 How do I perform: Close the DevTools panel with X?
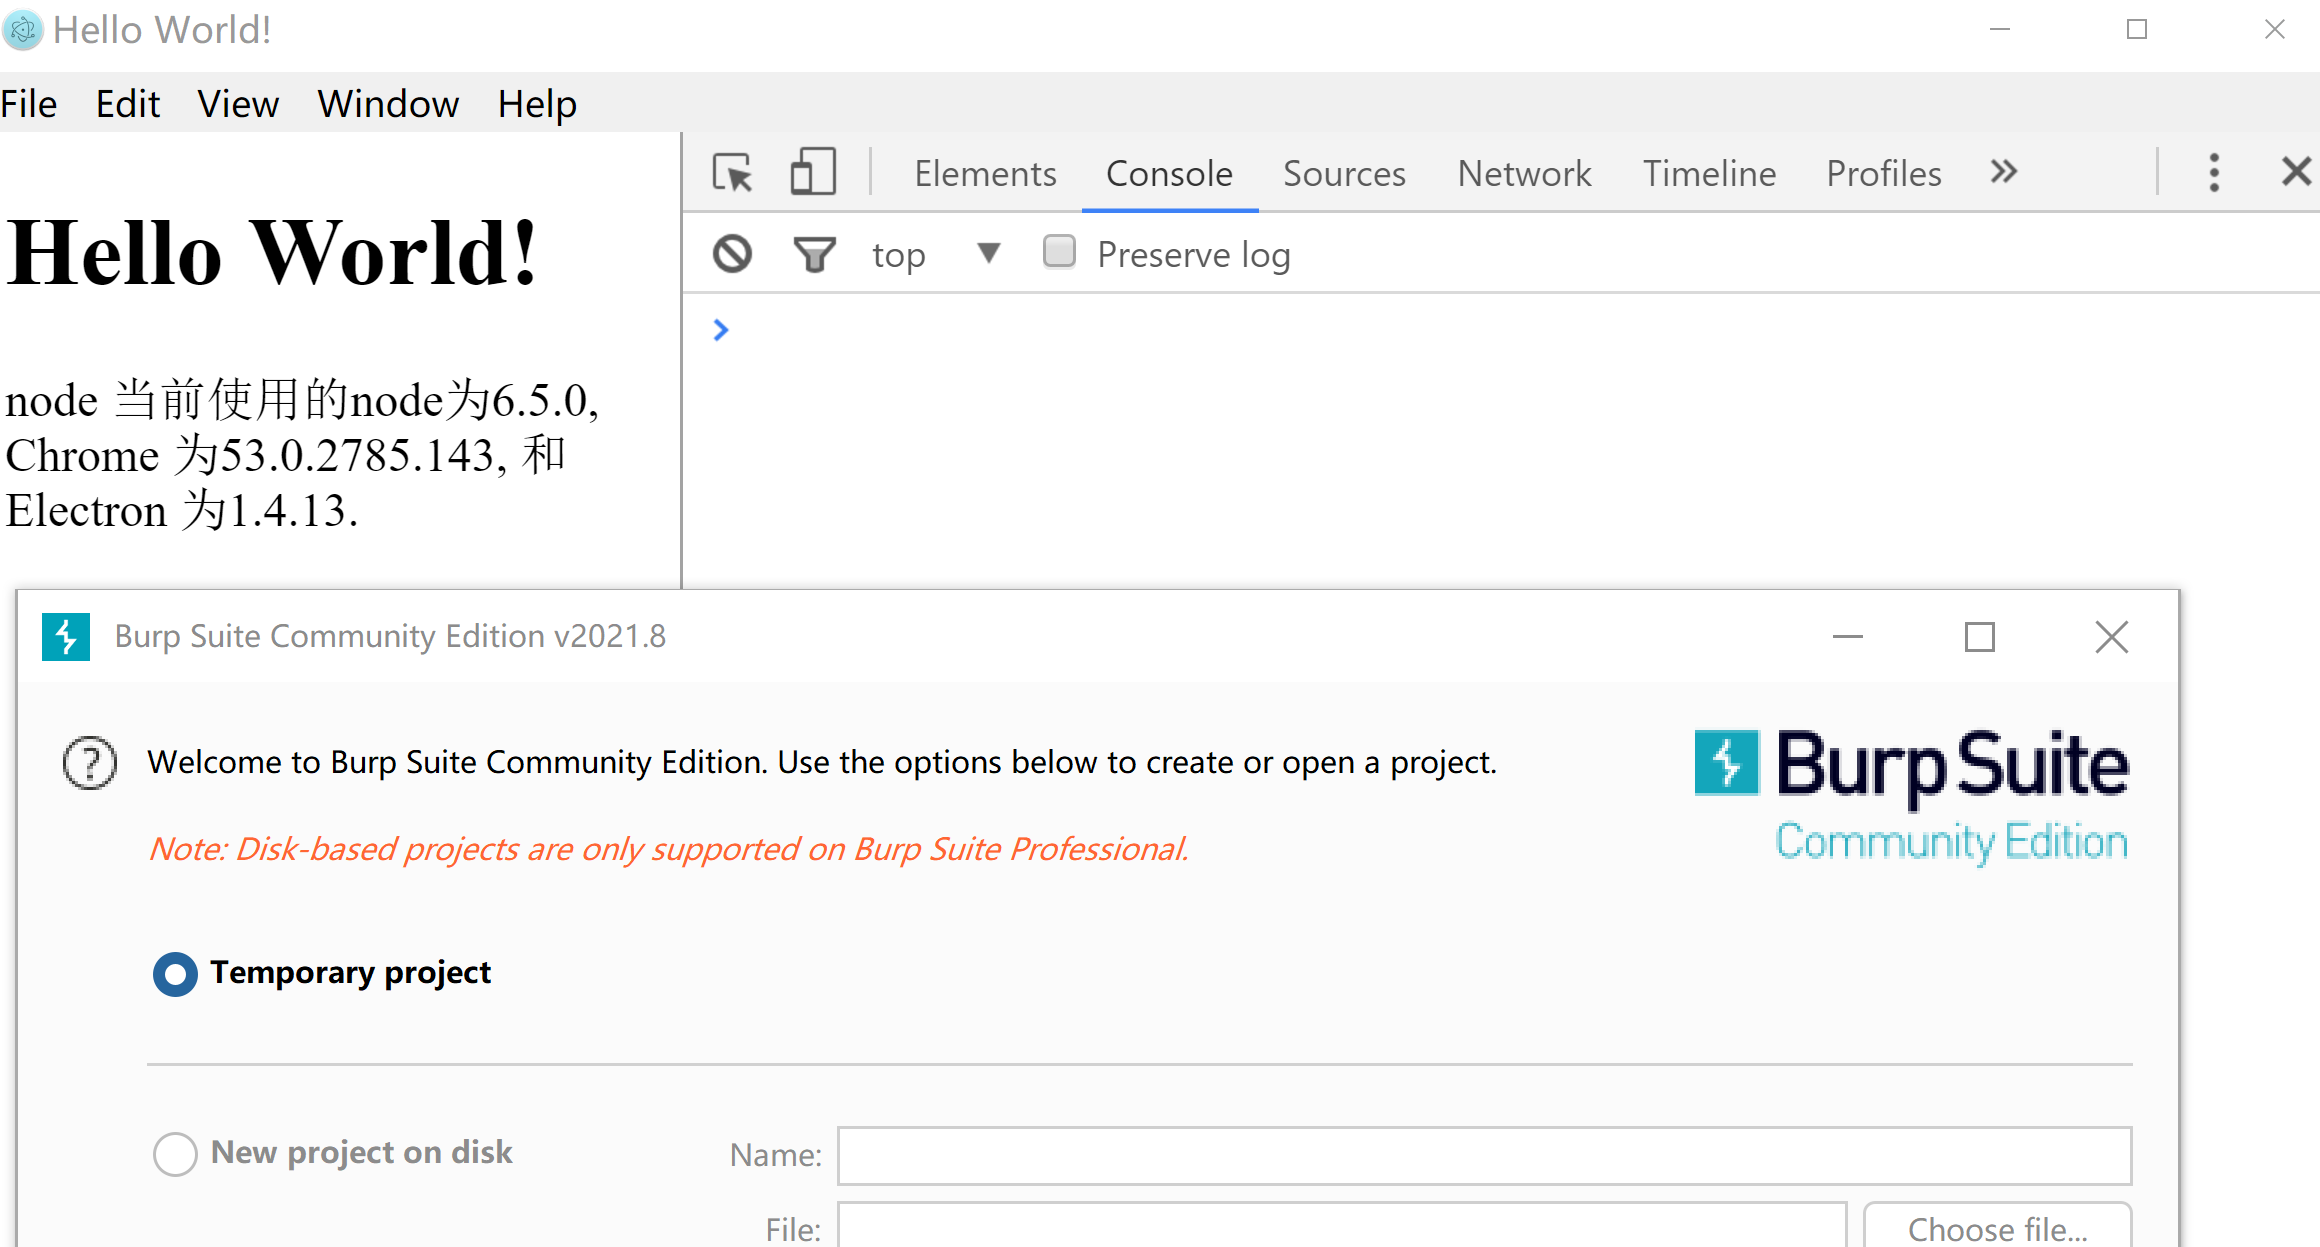2296,172
